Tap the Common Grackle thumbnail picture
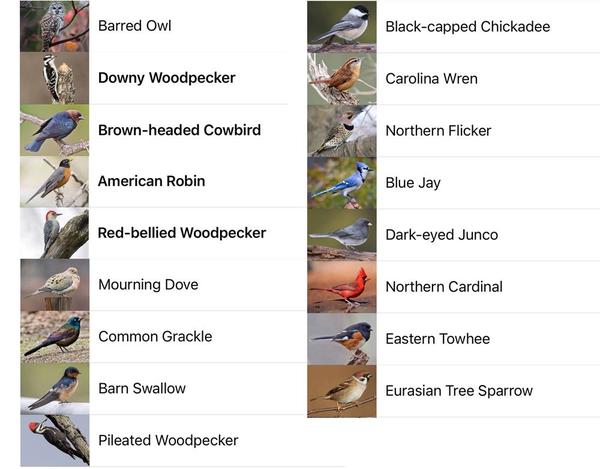 click(x=54, y=337)
